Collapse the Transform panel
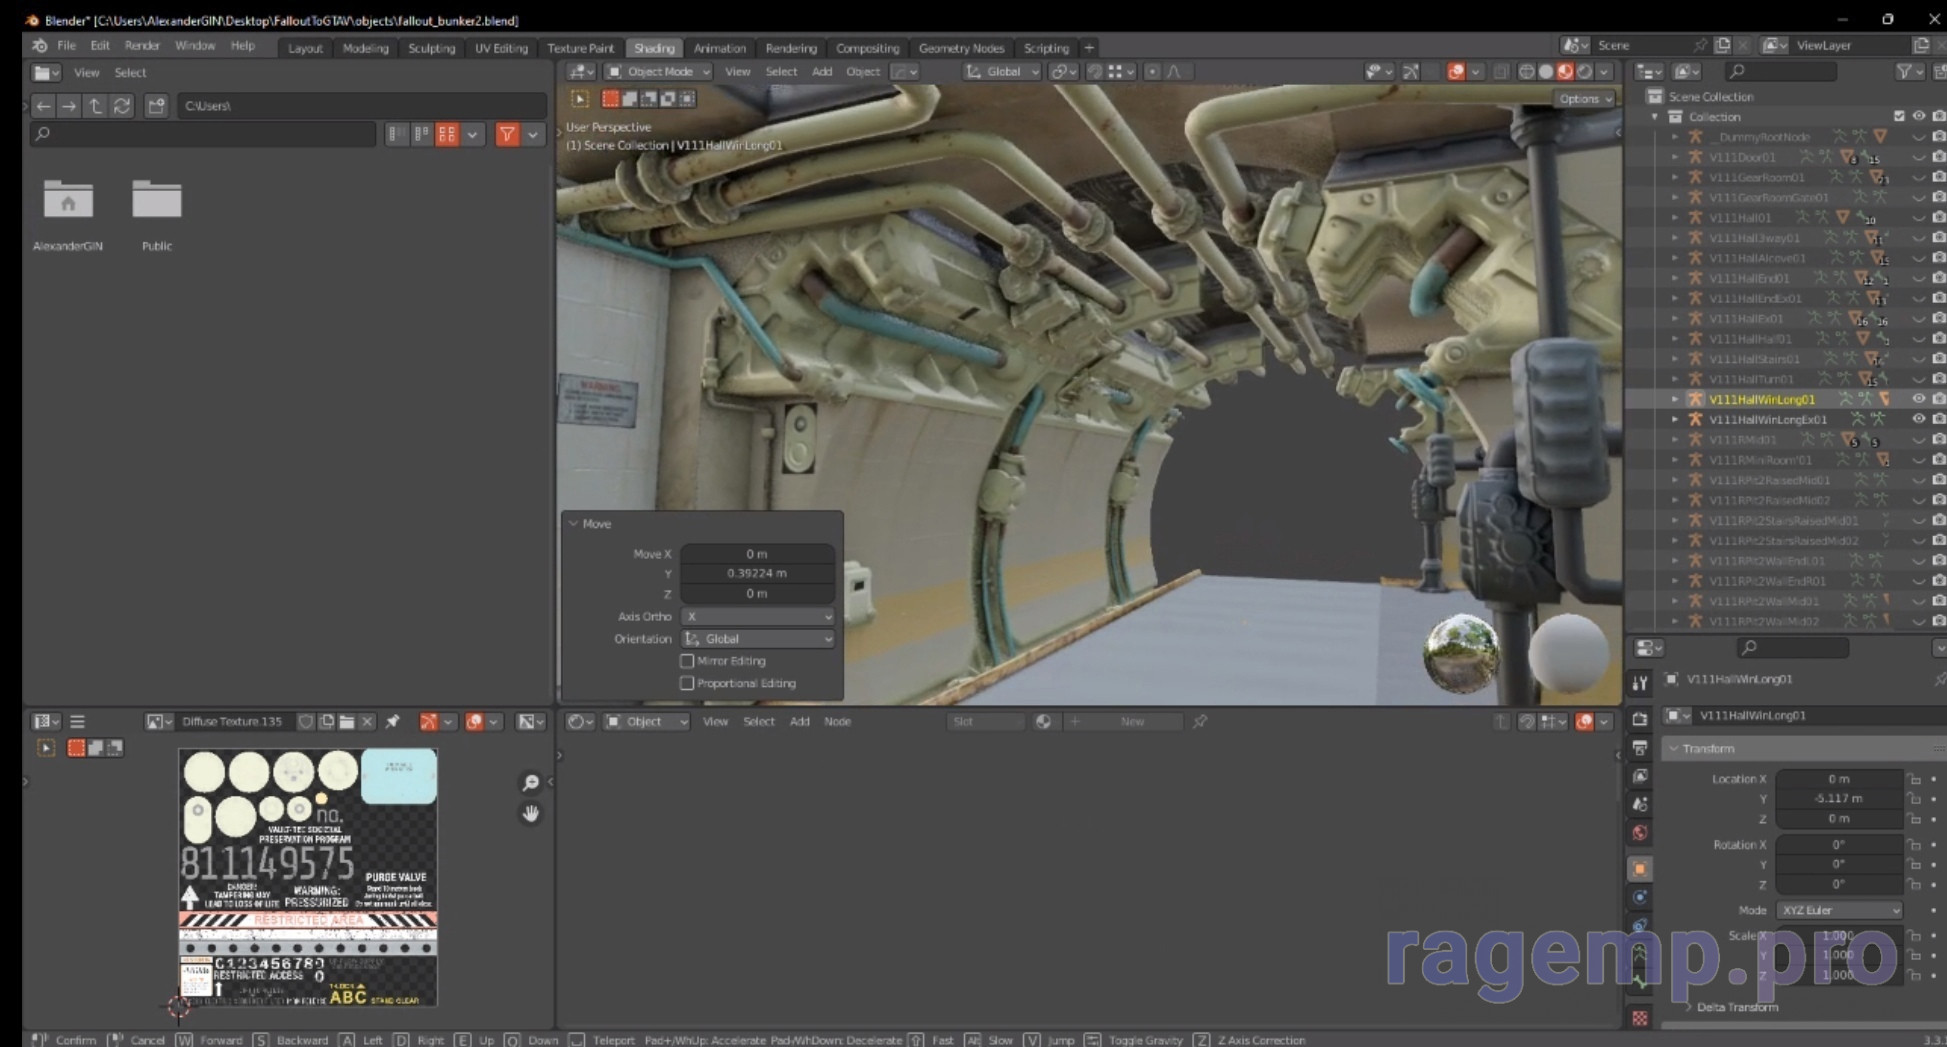Screen dimensions: 1947x1047 tap(1674, 749)
